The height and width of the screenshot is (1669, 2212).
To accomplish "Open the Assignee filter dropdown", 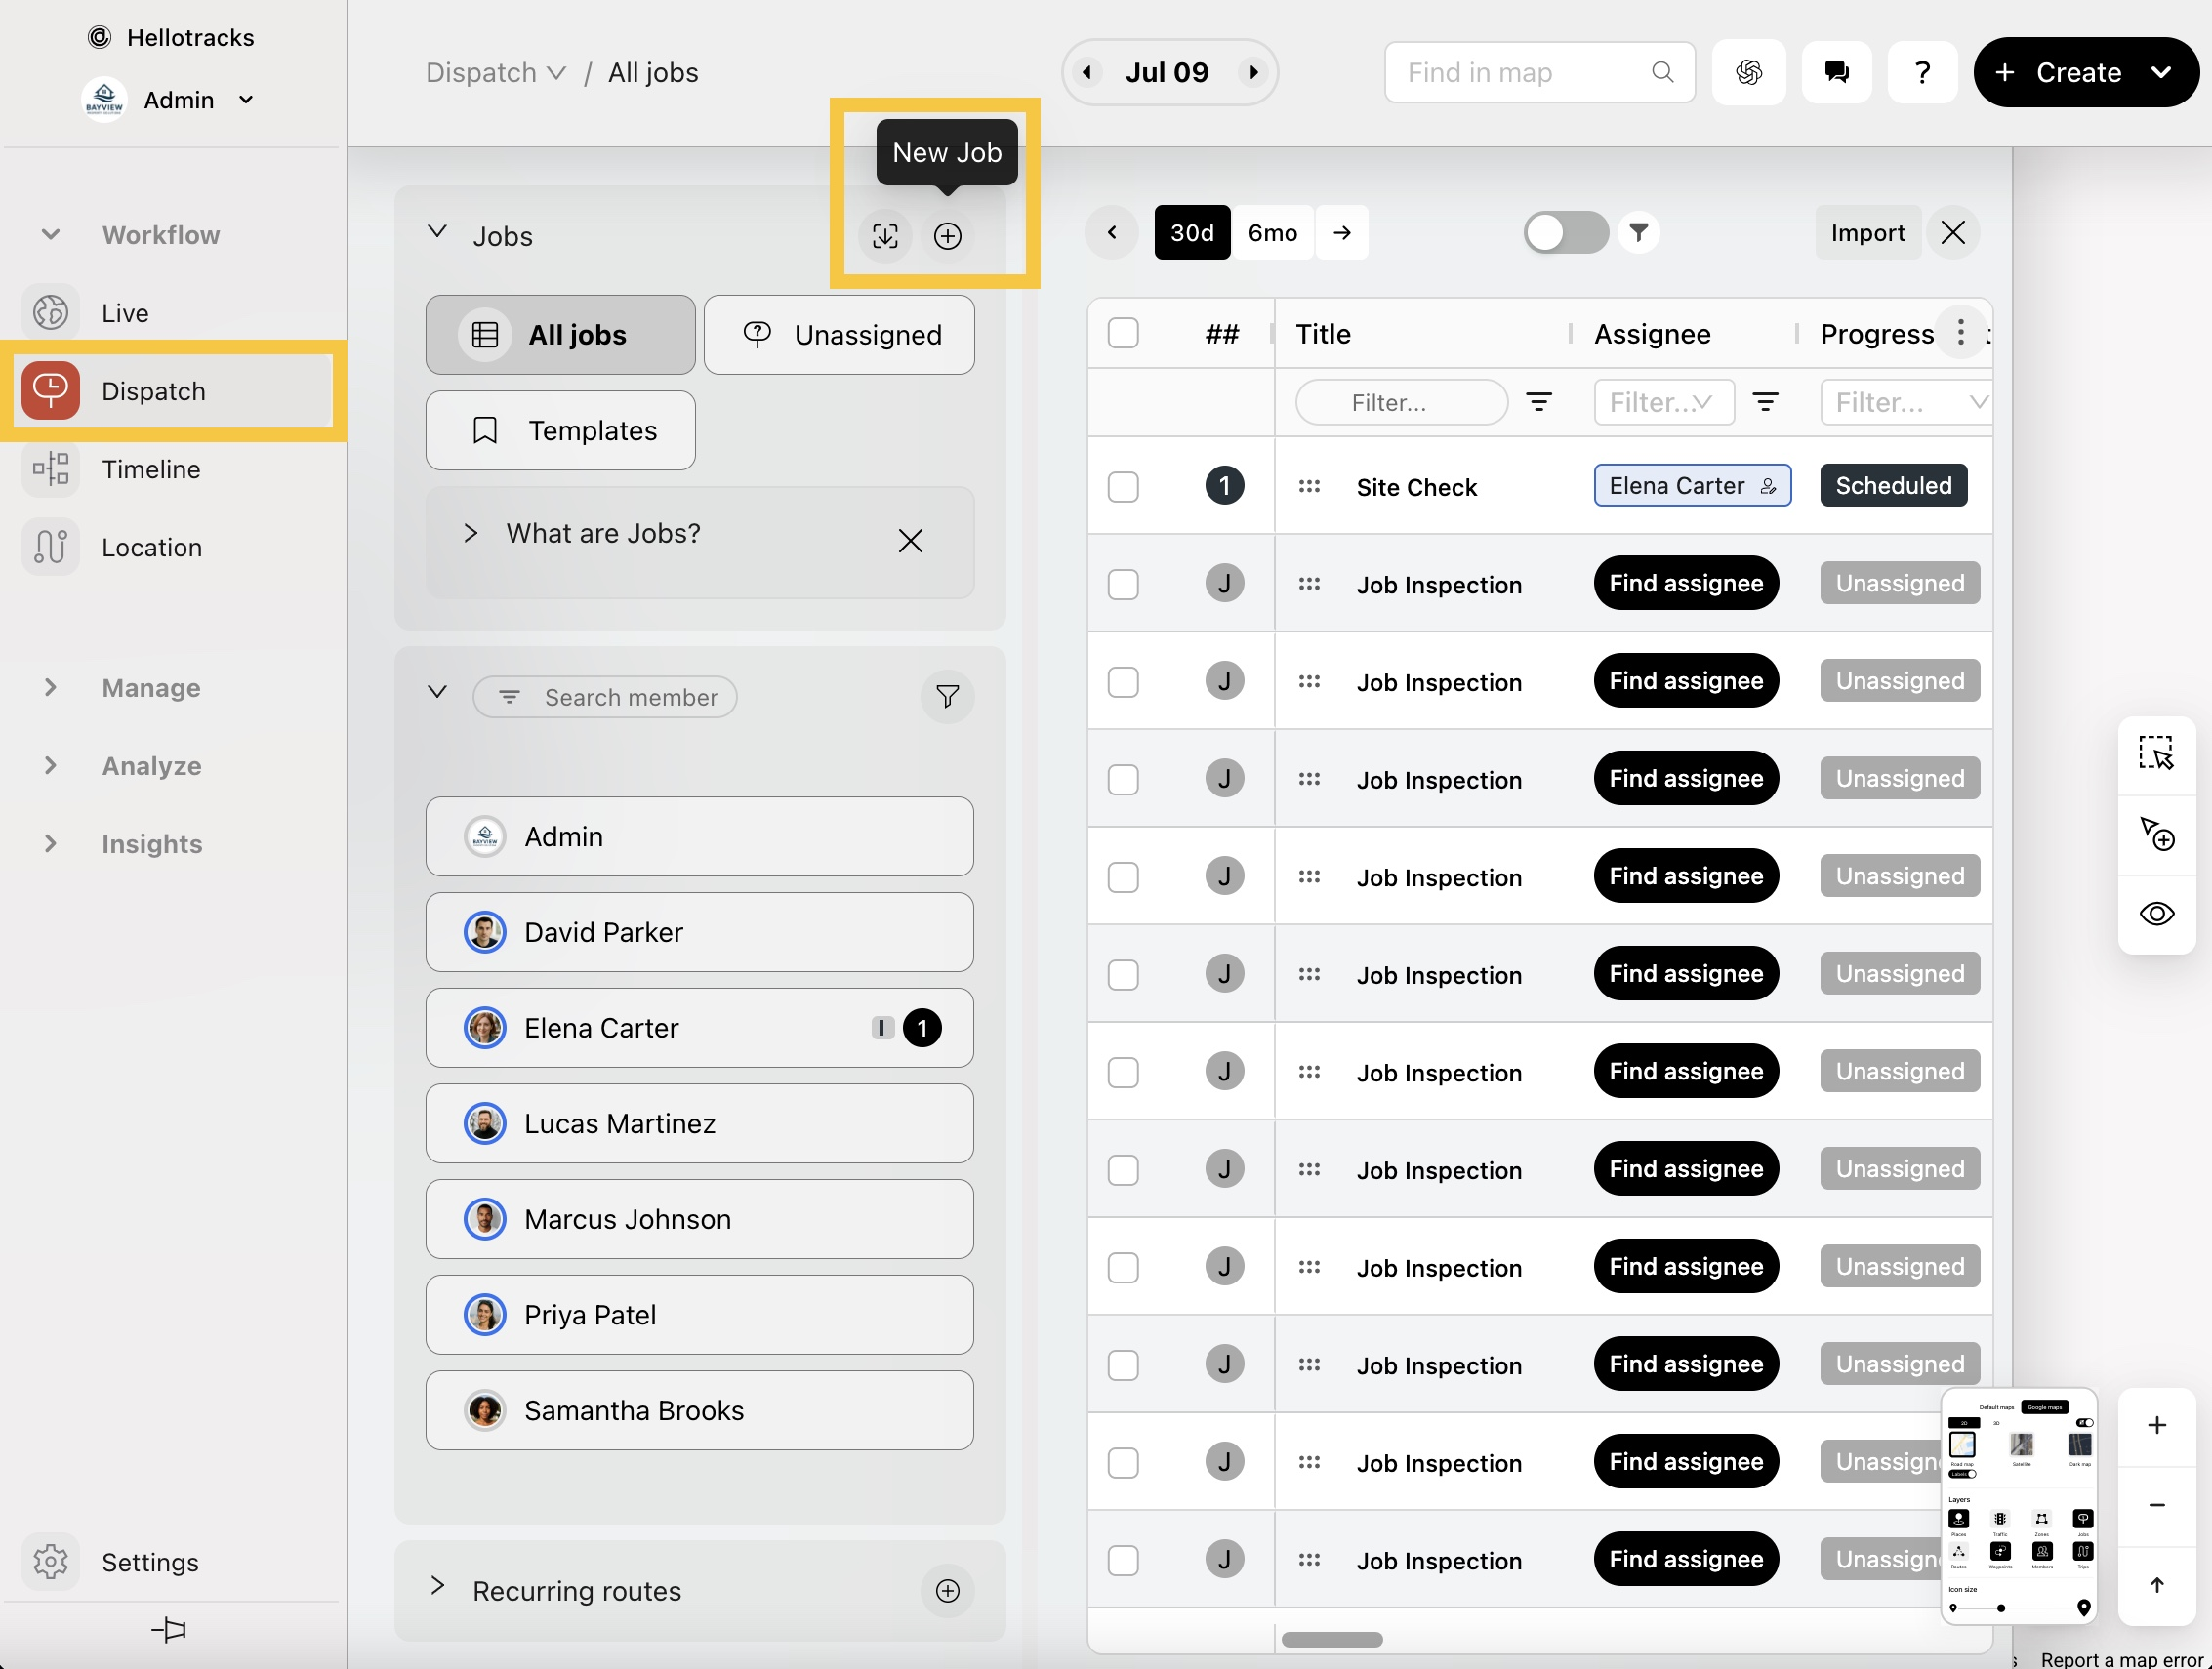I will 1663,402.
